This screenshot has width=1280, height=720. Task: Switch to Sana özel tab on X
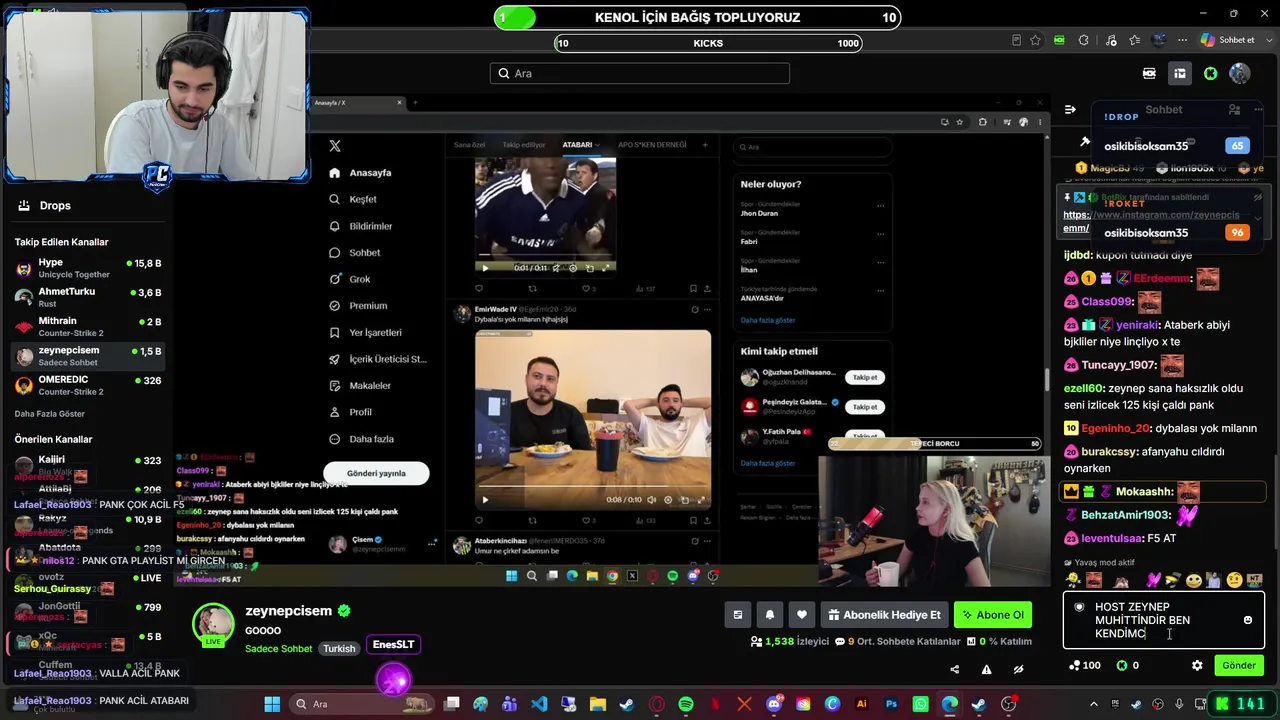(x=470, y=145)
